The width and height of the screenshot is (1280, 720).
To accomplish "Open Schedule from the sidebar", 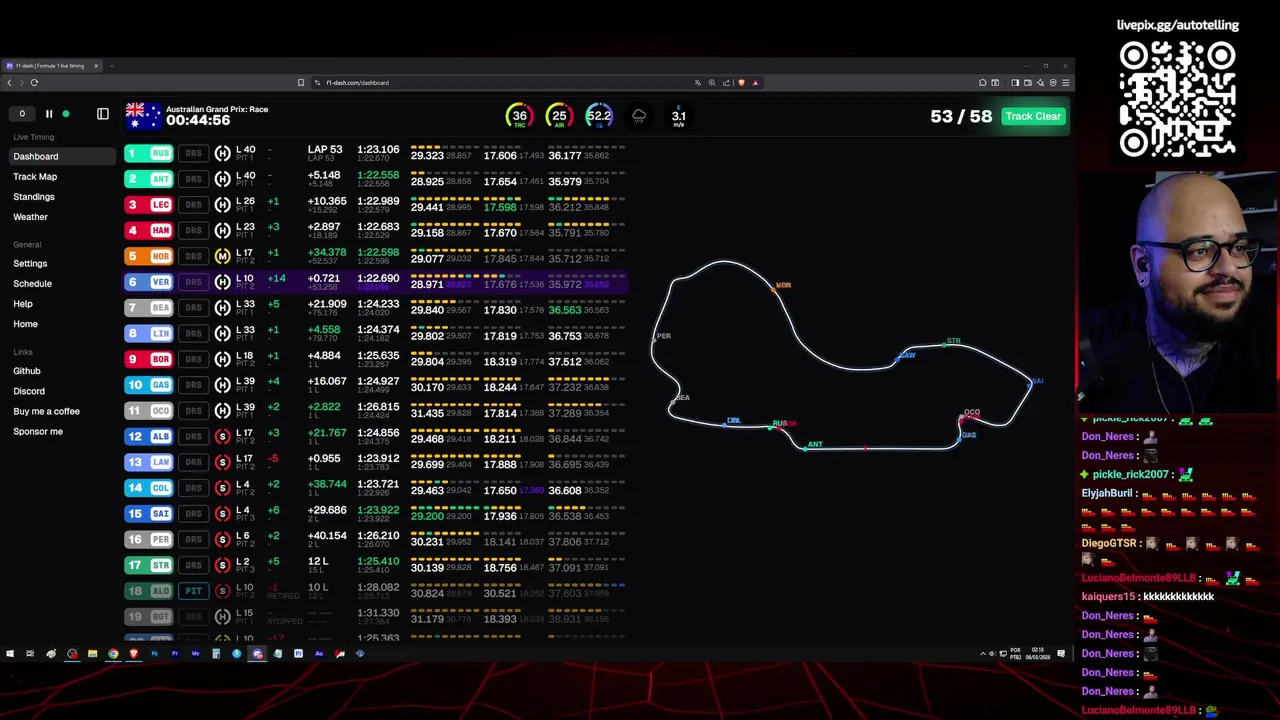I will pos(32,283).
